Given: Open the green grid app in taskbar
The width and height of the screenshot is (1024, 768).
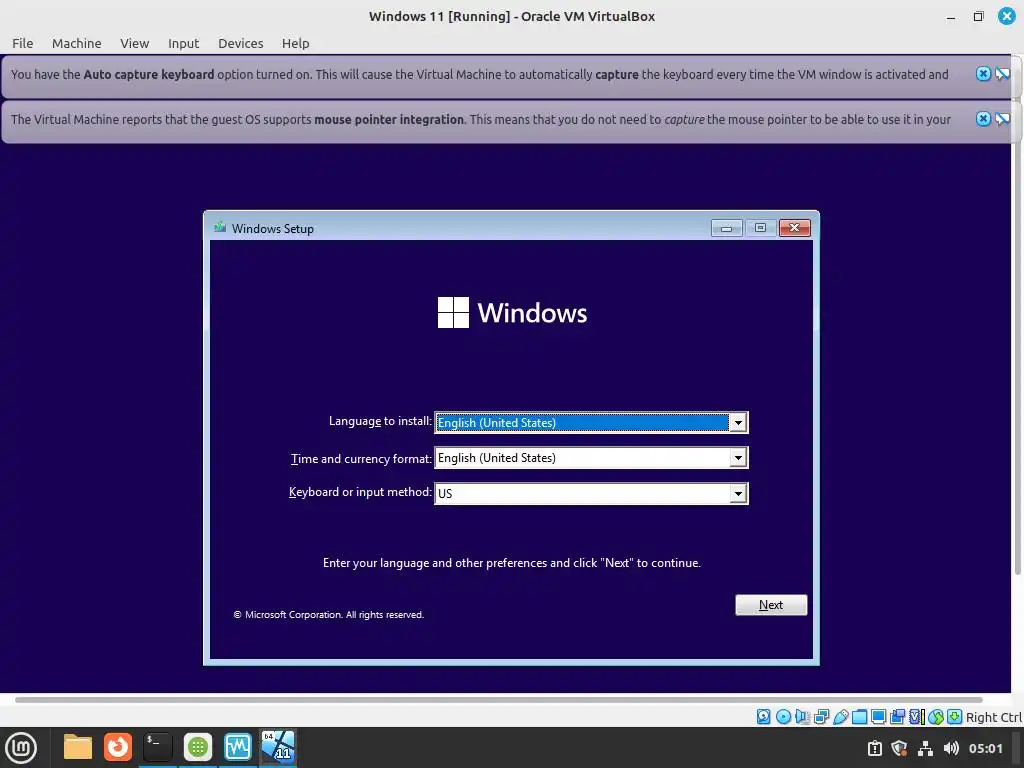Looking at the screenshot, I should click(x=197, y=747).
